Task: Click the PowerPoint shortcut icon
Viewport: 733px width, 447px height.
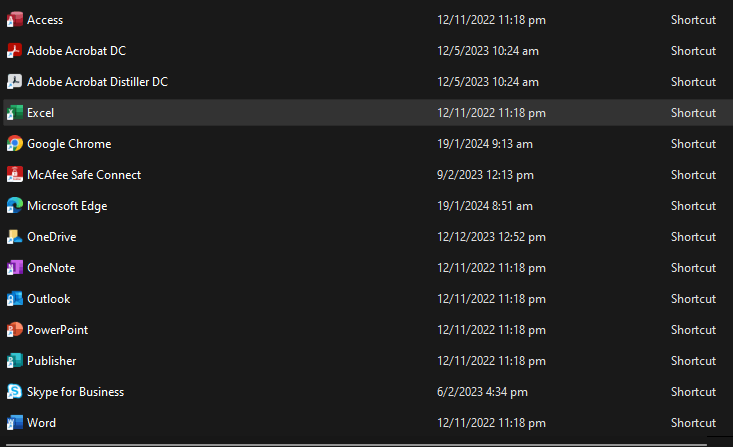Action: click(x=14, y=330)
